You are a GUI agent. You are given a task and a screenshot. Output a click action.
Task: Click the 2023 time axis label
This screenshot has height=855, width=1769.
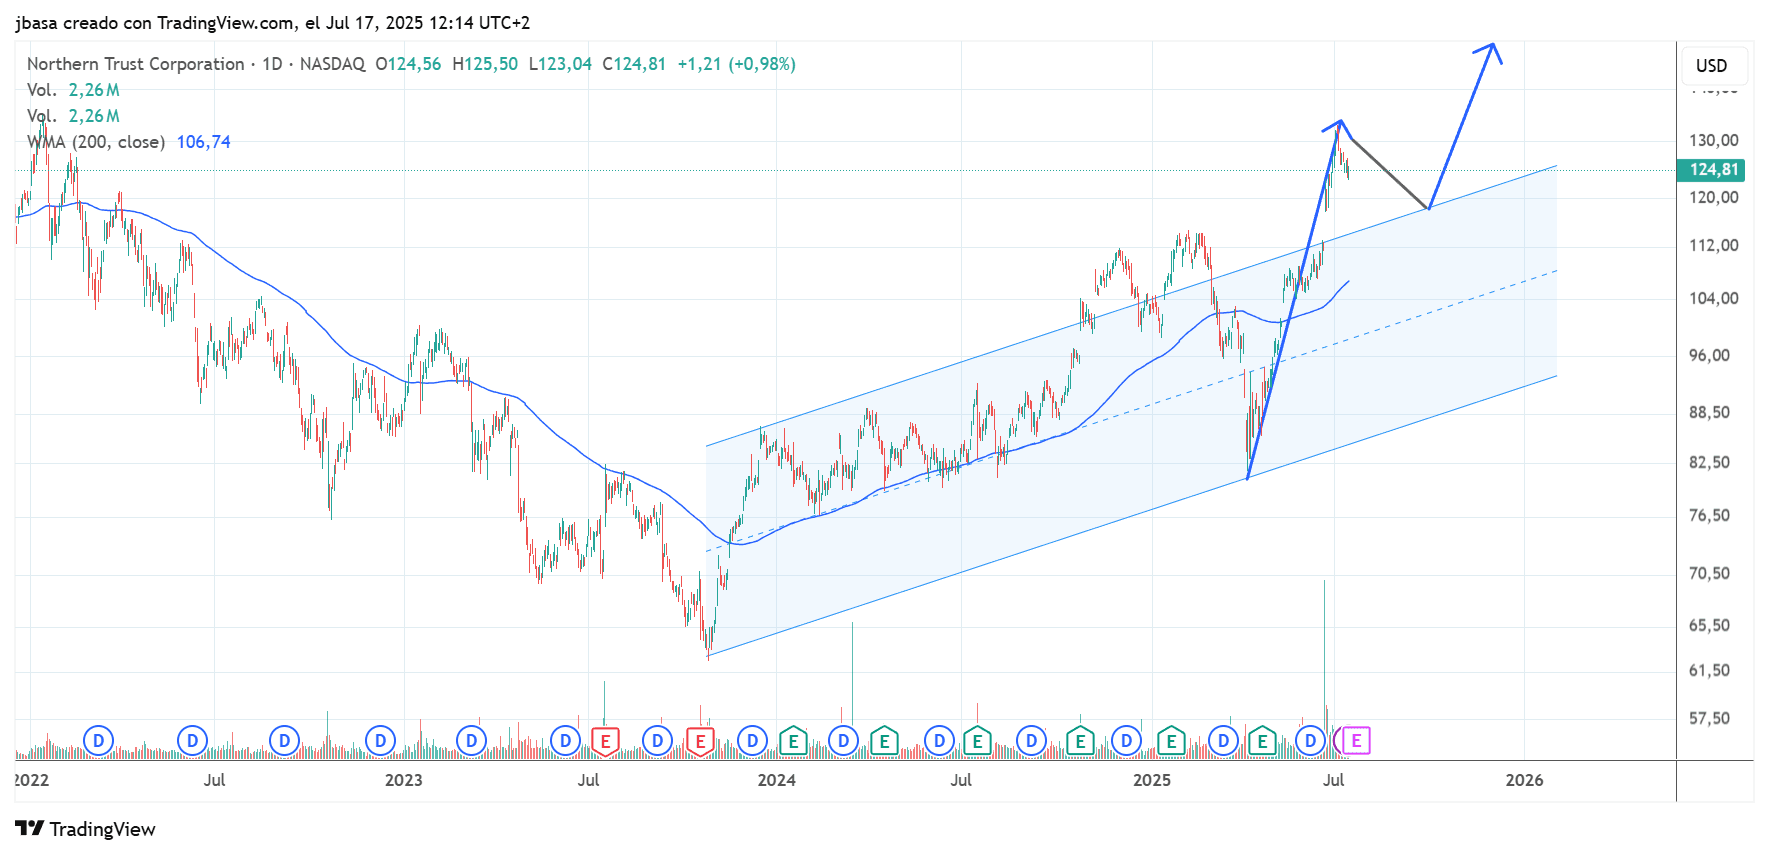(x=404, y=780)
